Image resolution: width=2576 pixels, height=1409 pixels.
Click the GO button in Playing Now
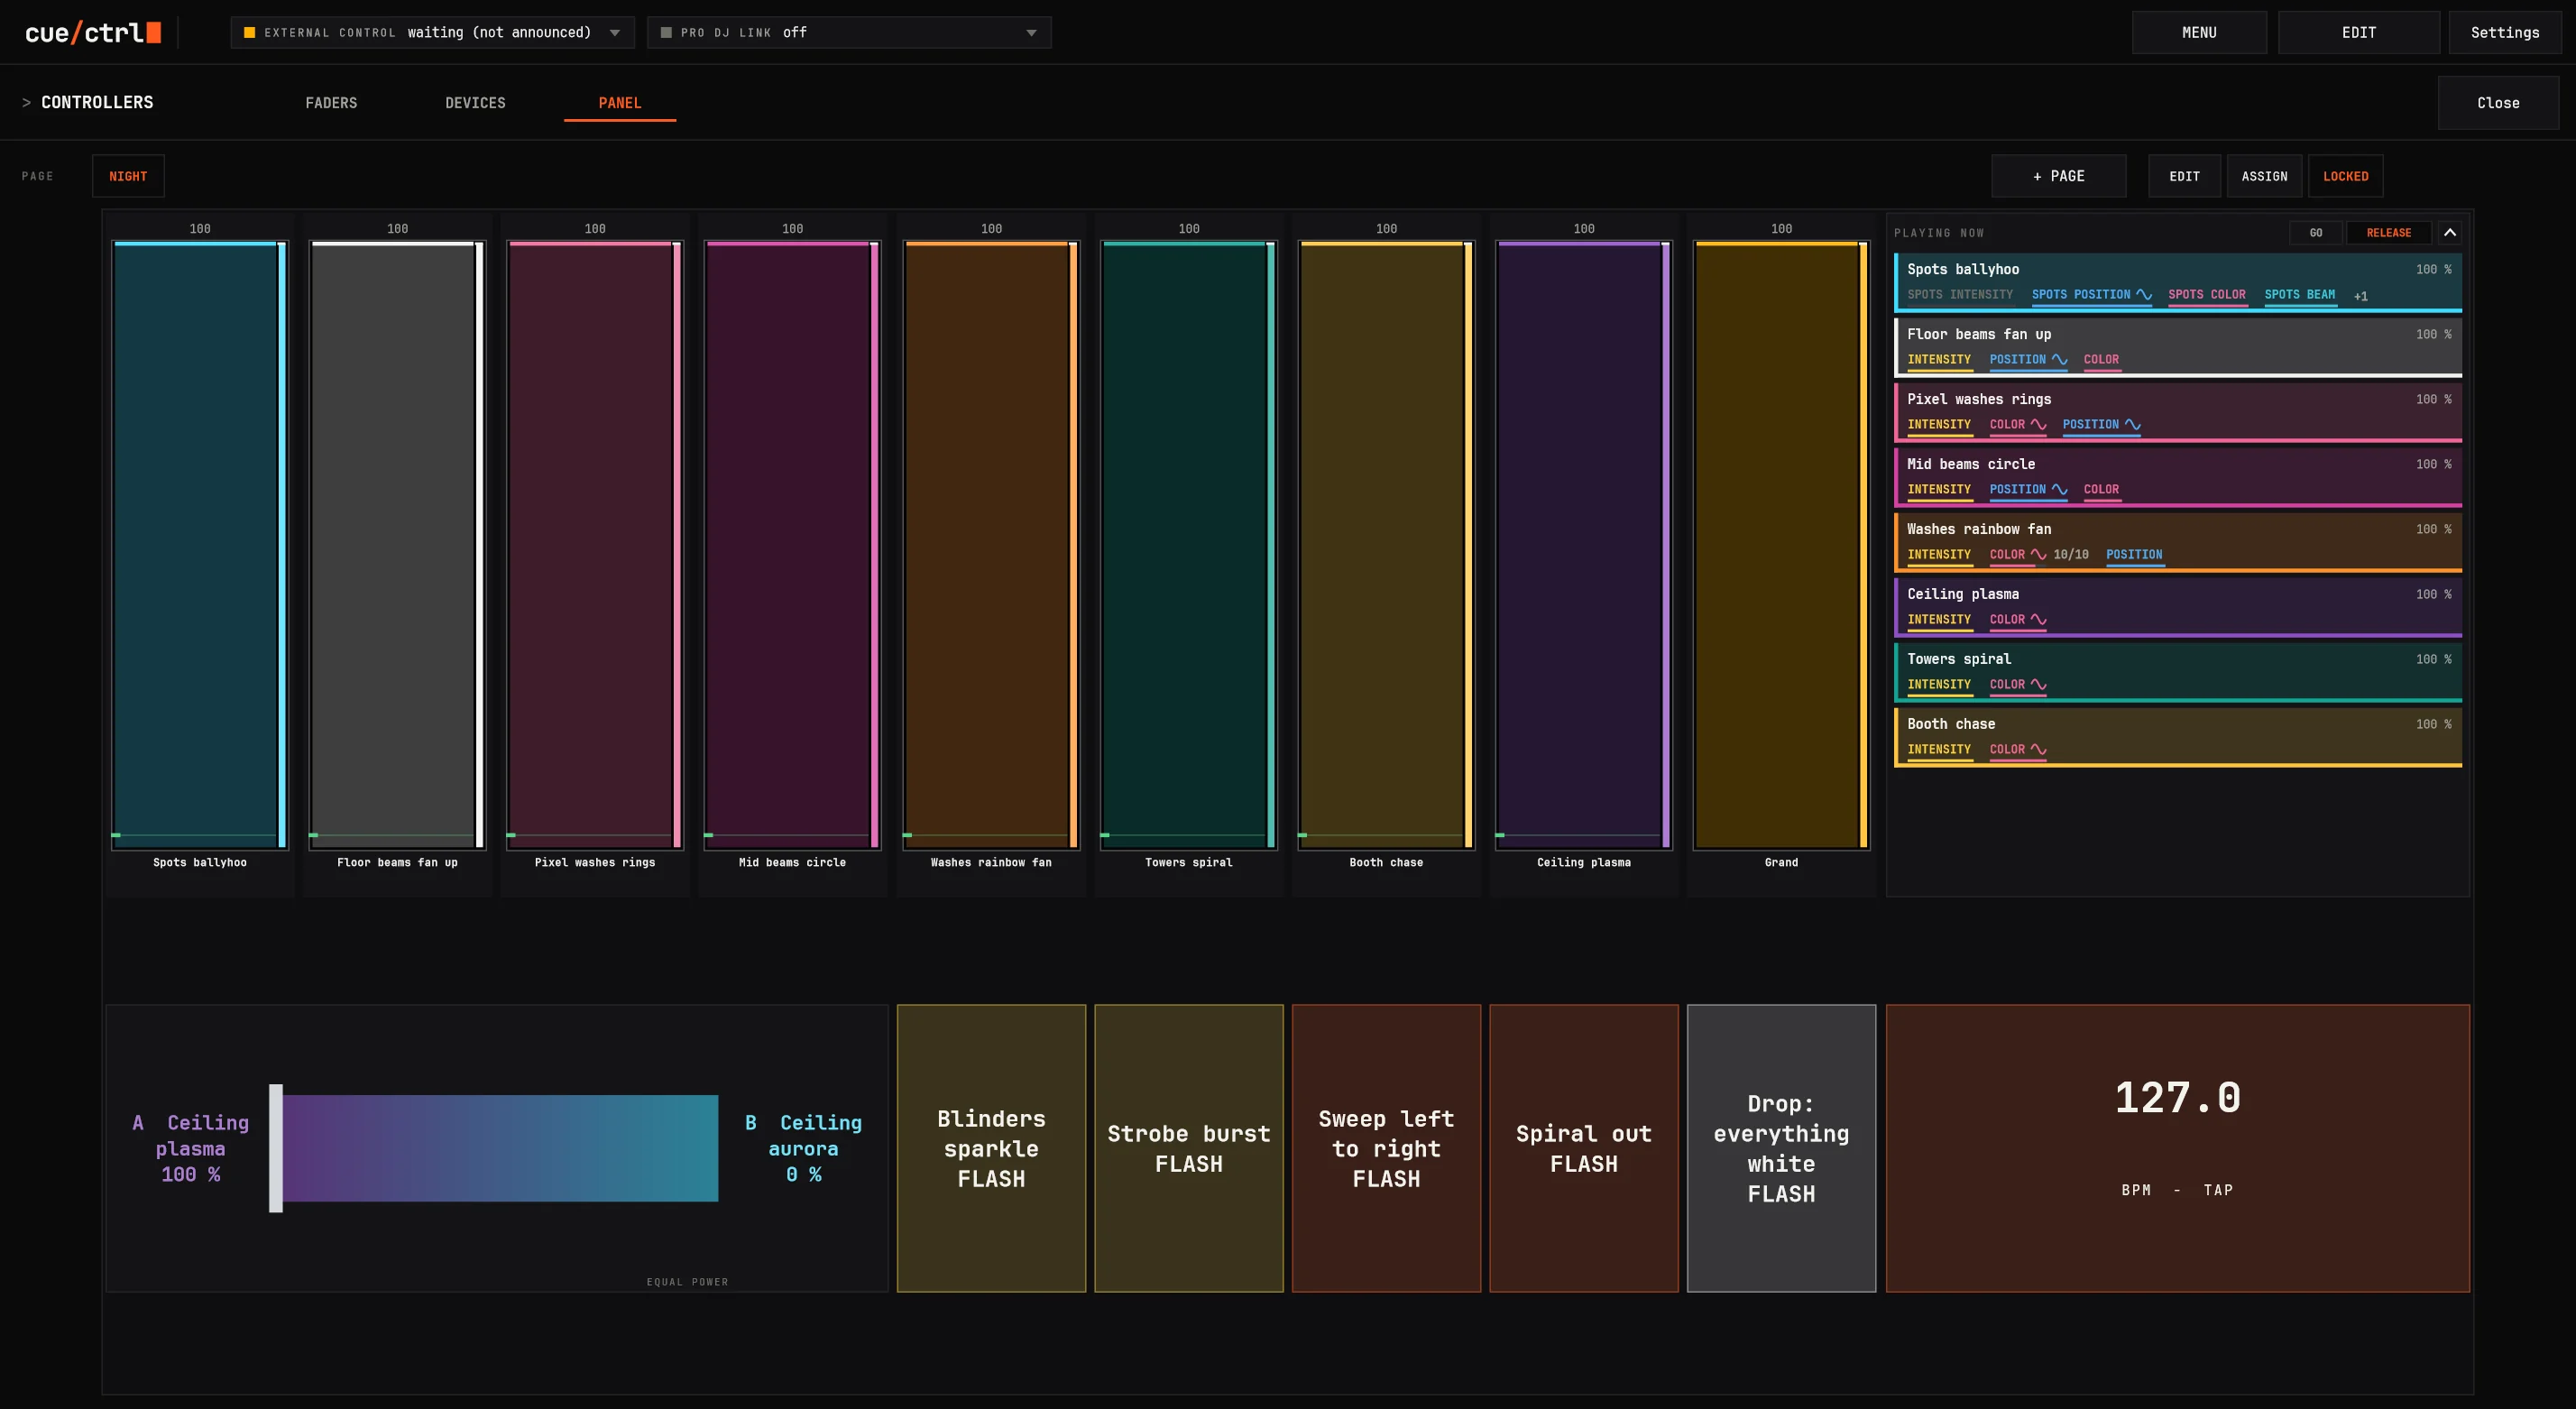tap(2315, 233)
